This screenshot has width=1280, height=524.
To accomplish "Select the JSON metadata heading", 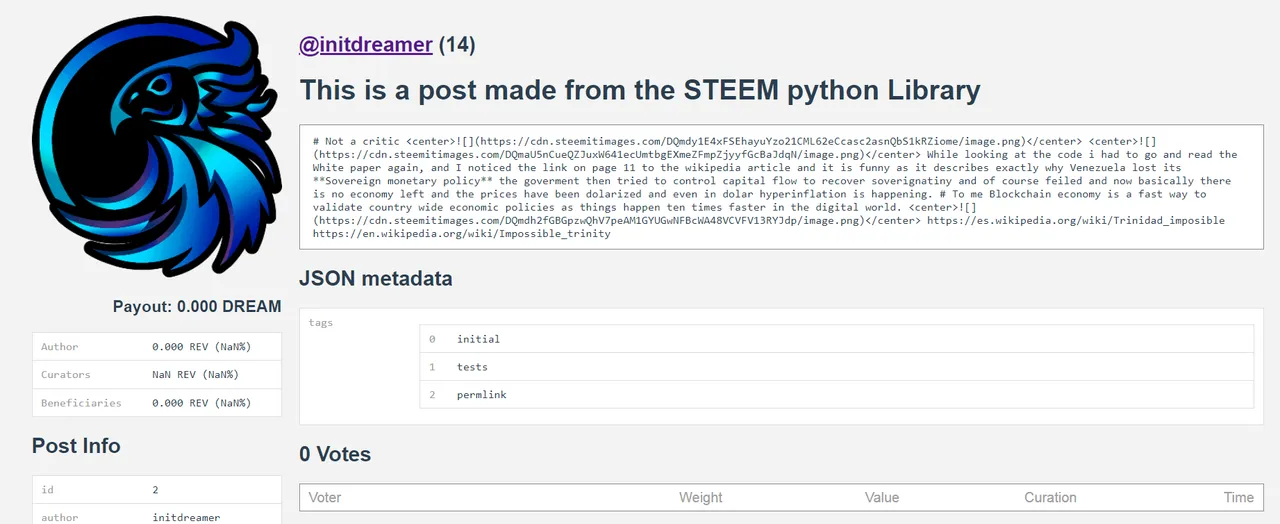I will click(376, 278).
